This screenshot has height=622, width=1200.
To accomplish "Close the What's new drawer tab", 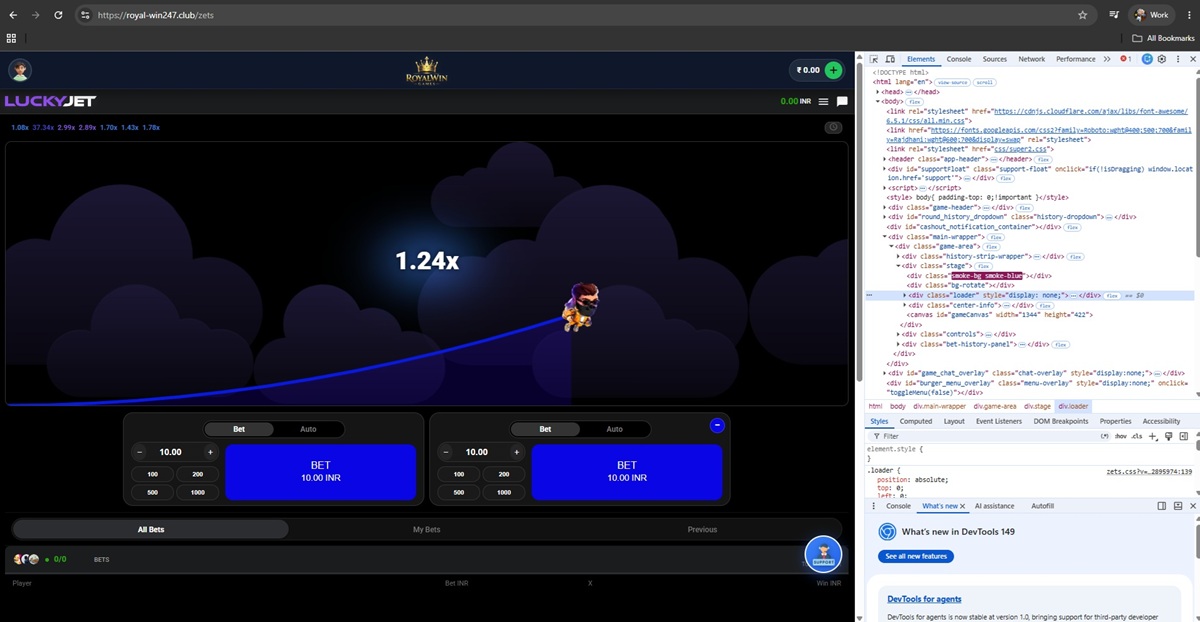I will (x=962, y=506).
